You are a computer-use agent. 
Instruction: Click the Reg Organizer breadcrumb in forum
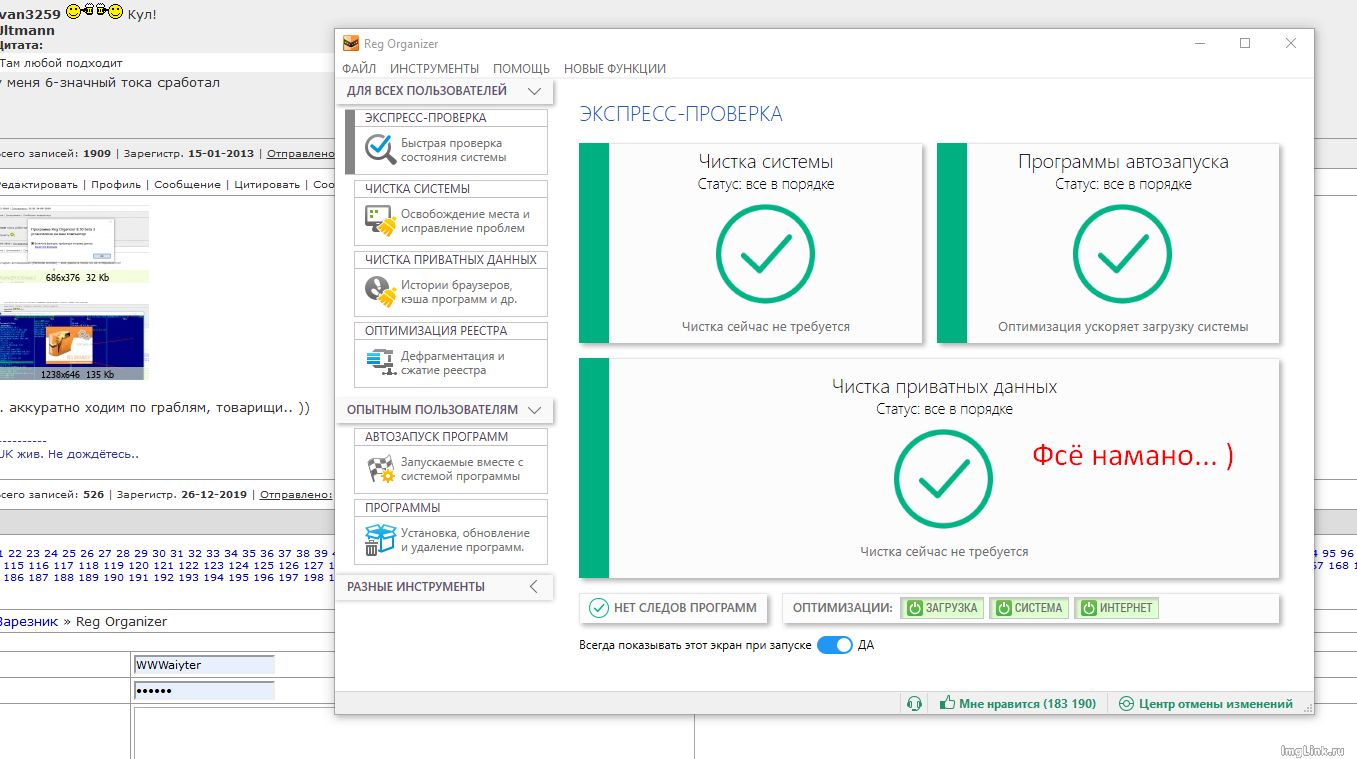click(121, 621)
